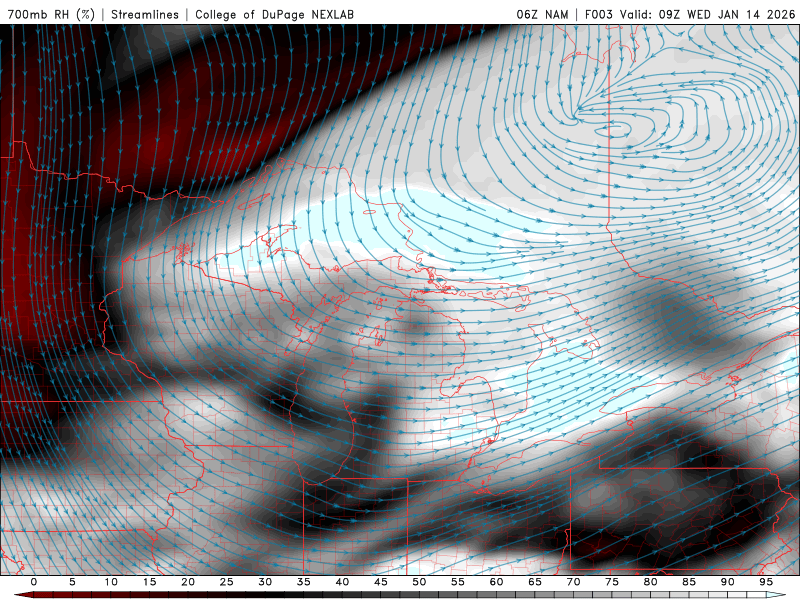Click the 'F003' forecast hour text
800x600 pixels.
coord(599,14)
